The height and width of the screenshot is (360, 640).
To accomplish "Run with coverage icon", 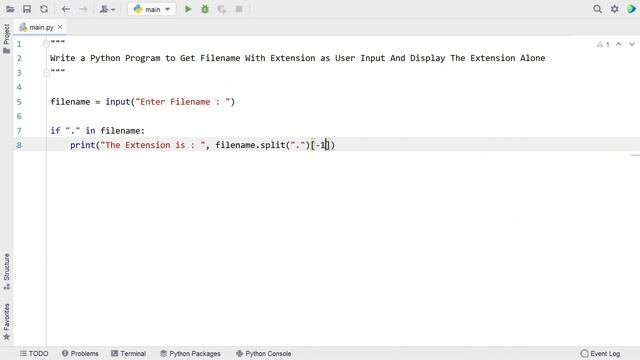I will (x=222, y=9).
